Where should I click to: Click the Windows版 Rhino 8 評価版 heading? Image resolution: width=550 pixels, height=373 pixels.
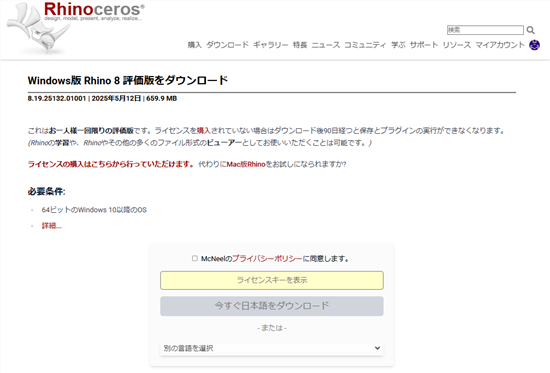[128, 80]
